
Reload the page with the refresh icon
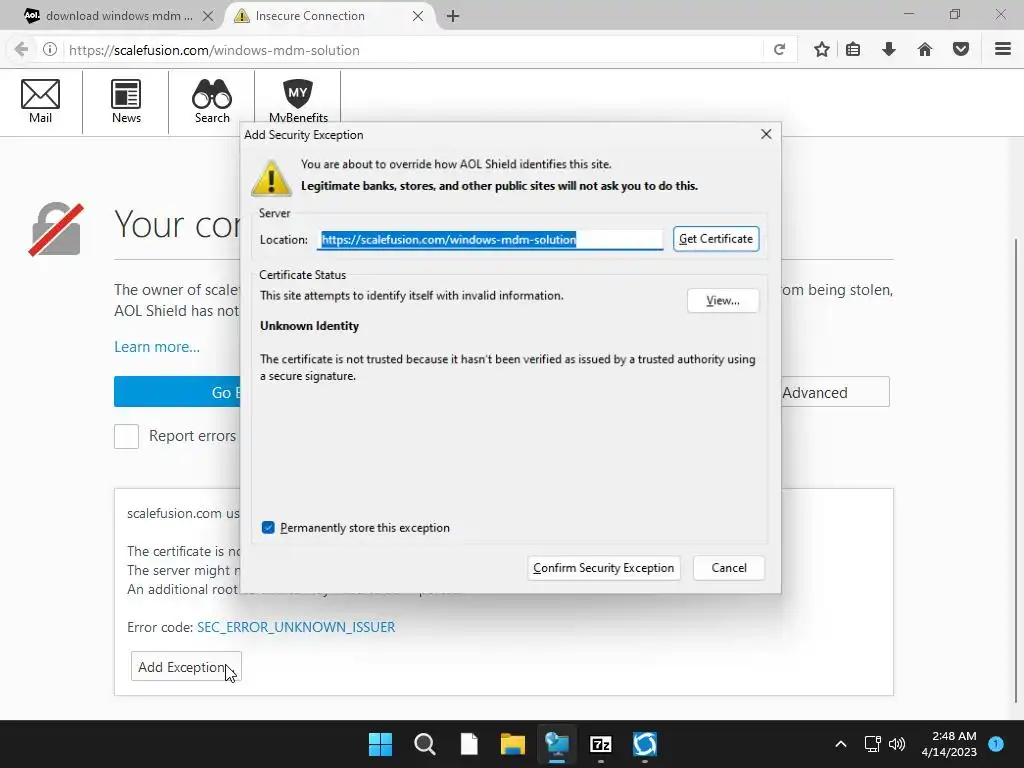click(779, 50)
